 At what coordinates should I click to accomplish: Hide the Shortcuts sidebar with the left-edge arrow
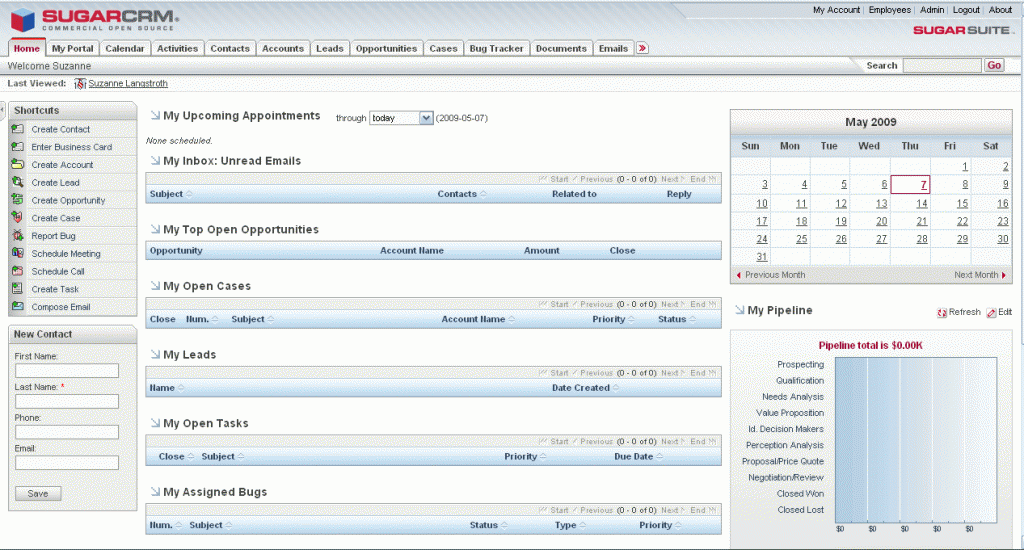click(3, 110)
